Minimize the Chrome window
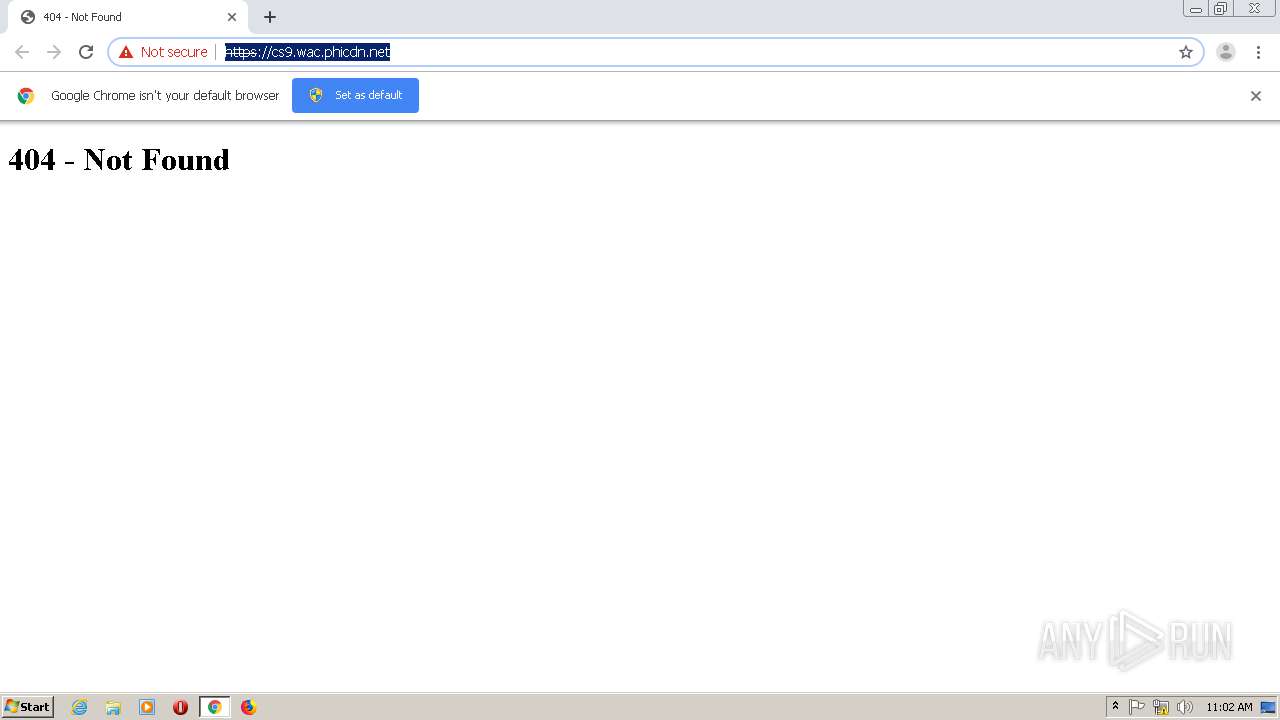The image size is (1280, 720). click(x=1196, y=9)
